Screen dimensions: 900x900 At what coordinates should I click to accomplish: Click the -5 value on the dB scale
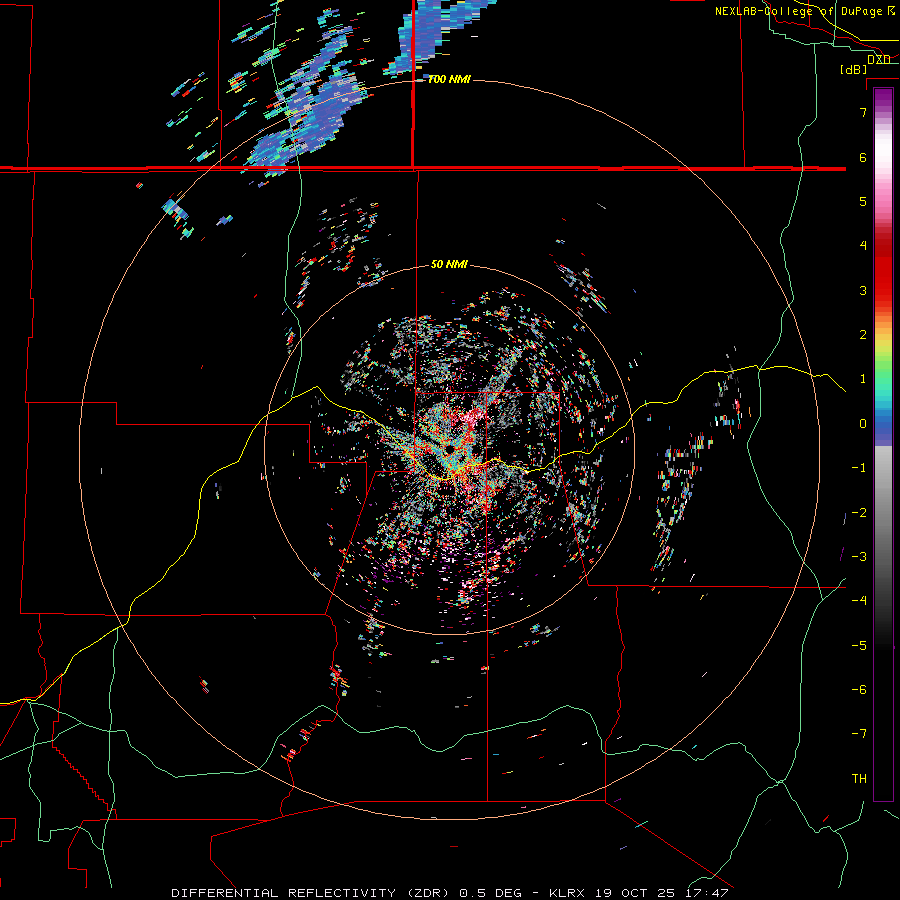[859, 646]
